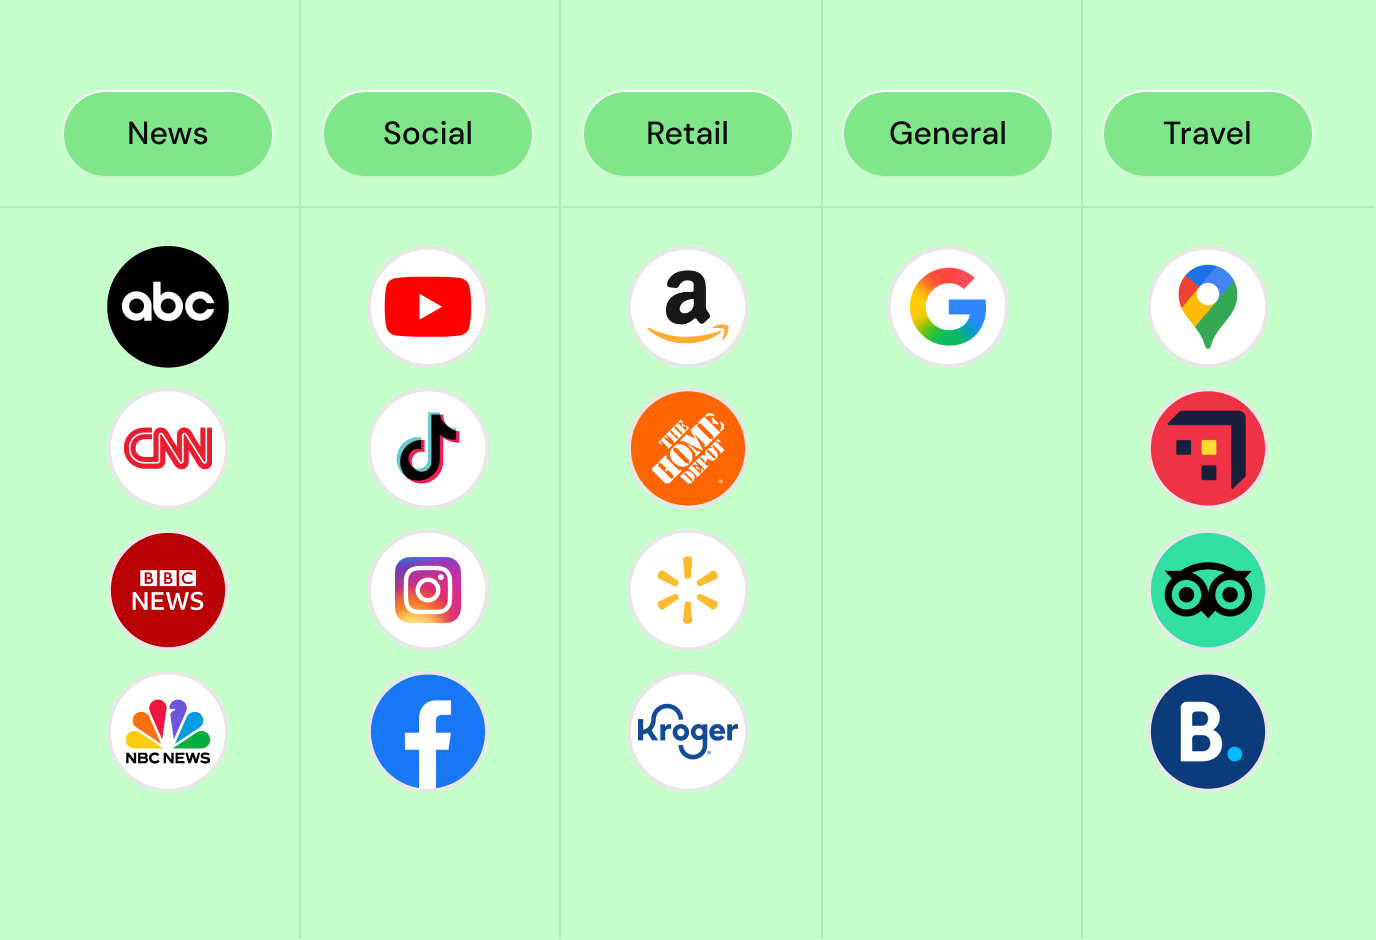
Task: Select the Tripadvisor owl icon
Action: click(1208, 590)
